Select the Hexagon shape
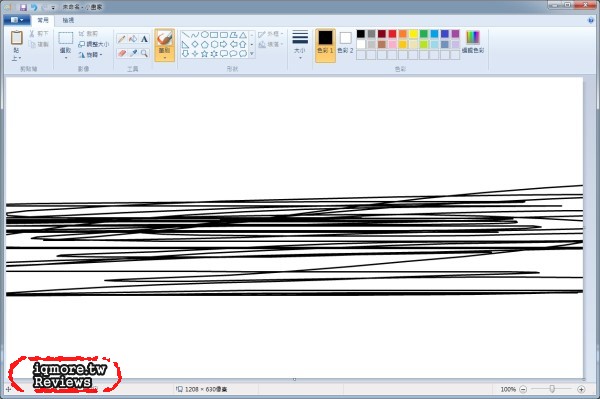600x399 pixels. coord(214,44)
